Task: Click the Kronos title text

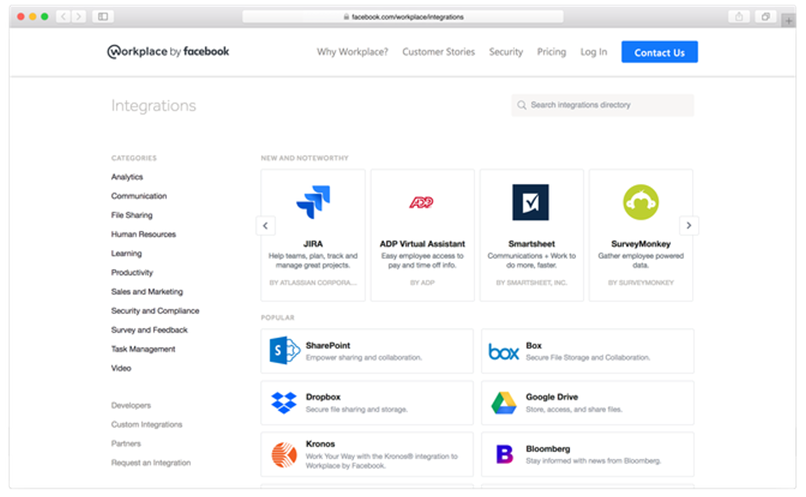Action: coord(320,444)
